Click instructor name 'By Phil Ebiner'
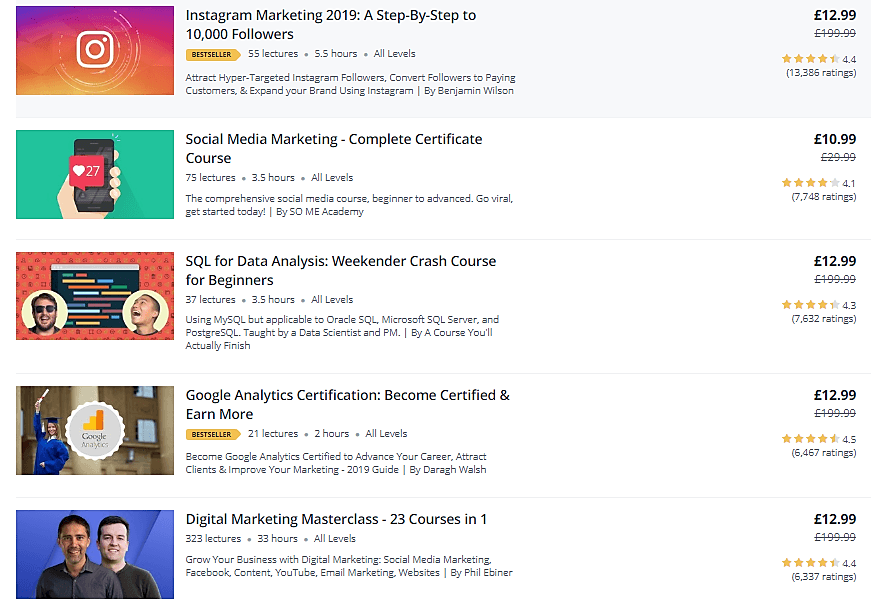This screenshot has width=877, height=615. (481, 573)
